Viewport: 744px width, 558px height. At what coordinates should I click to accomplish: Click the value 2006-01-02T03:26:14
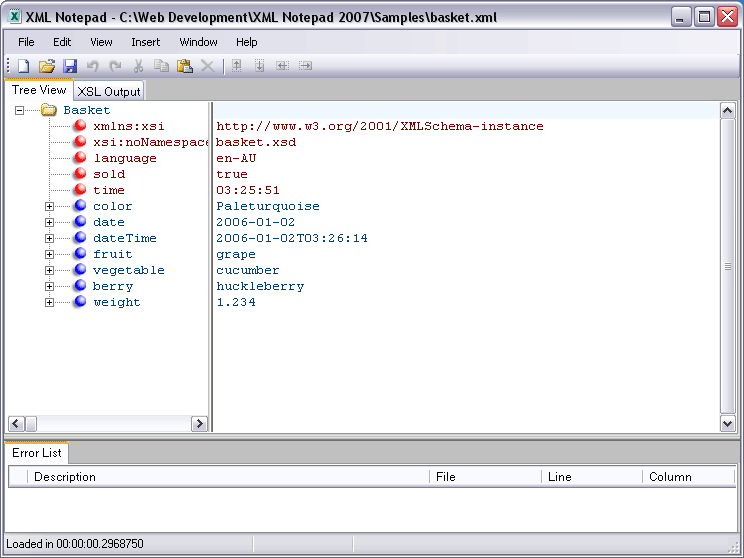tap(292, 238)
